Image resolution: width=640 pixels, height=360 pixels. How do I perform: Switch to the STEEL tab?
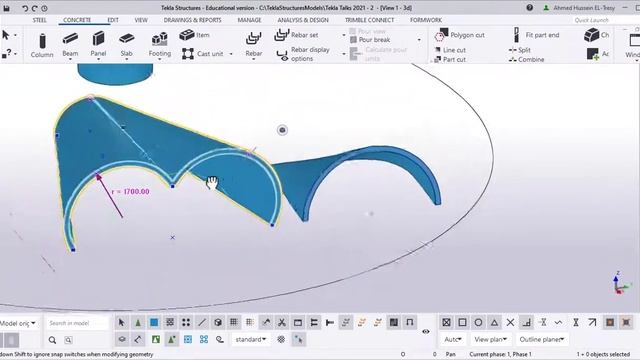click(x=40, y=20)
